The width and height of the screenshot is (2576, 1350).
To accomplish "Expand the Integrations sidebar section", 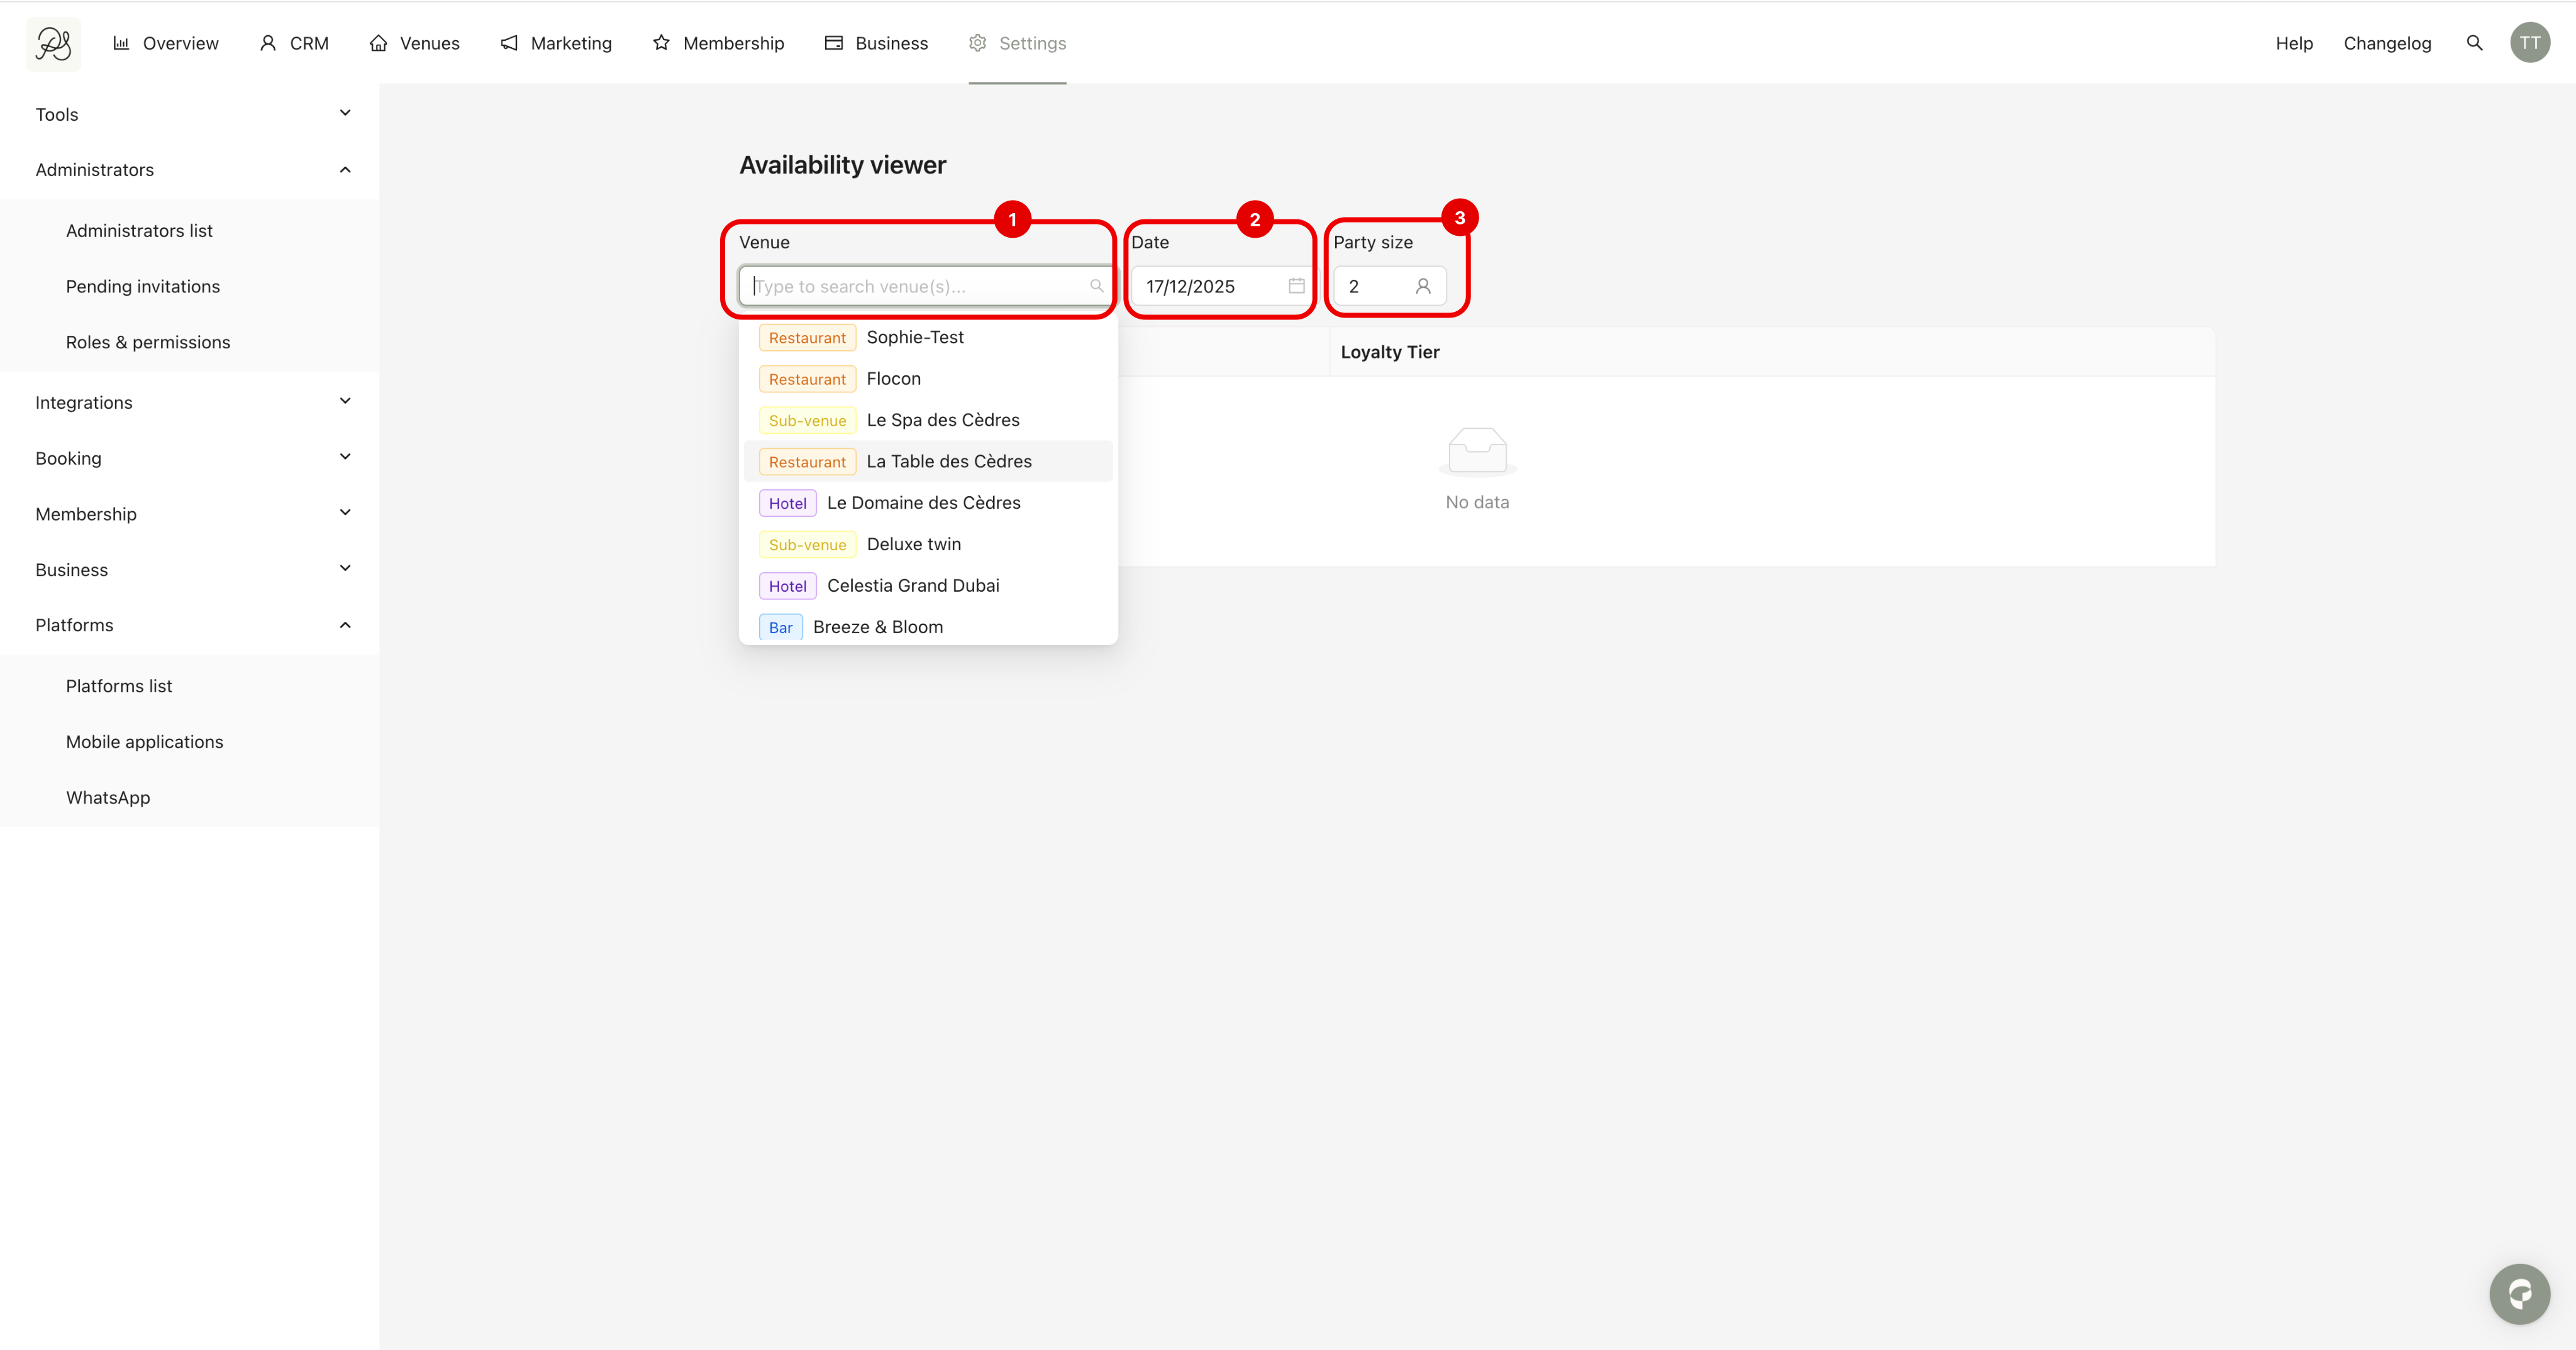I will [344, 402].
